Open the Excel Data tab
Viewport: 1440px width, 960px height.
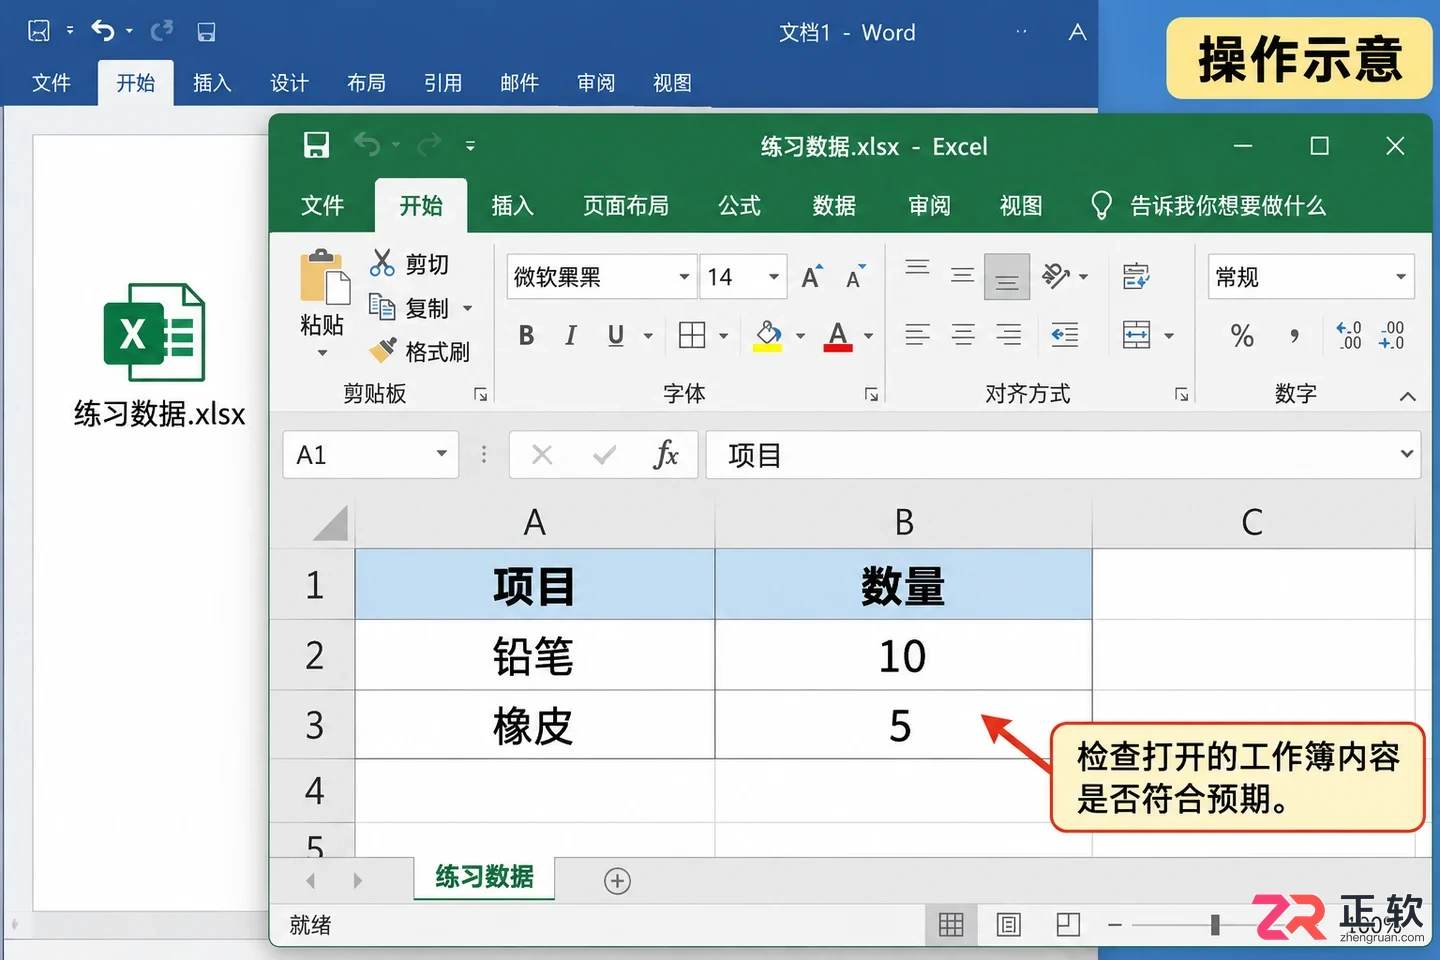(x=834, y=206)
